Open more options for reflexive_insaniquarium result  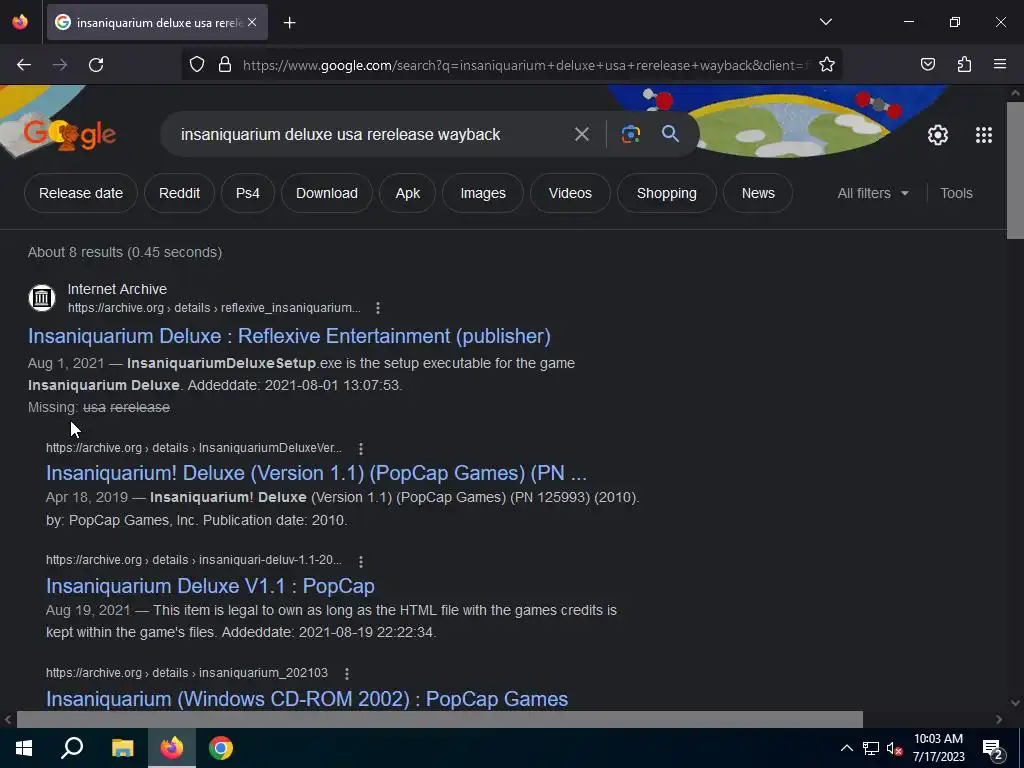click(x=378, y=308)
